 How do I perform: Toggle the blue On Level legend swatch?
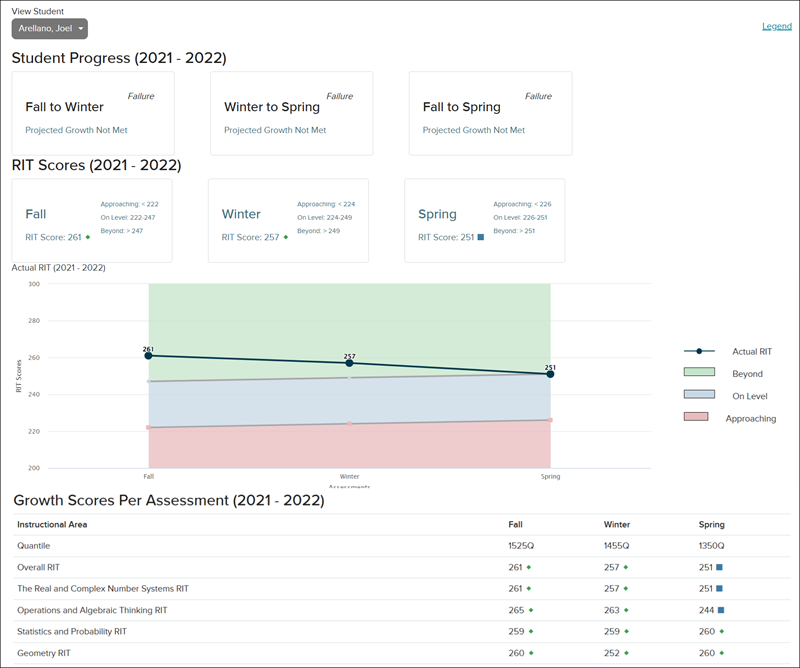pos(699,396)
